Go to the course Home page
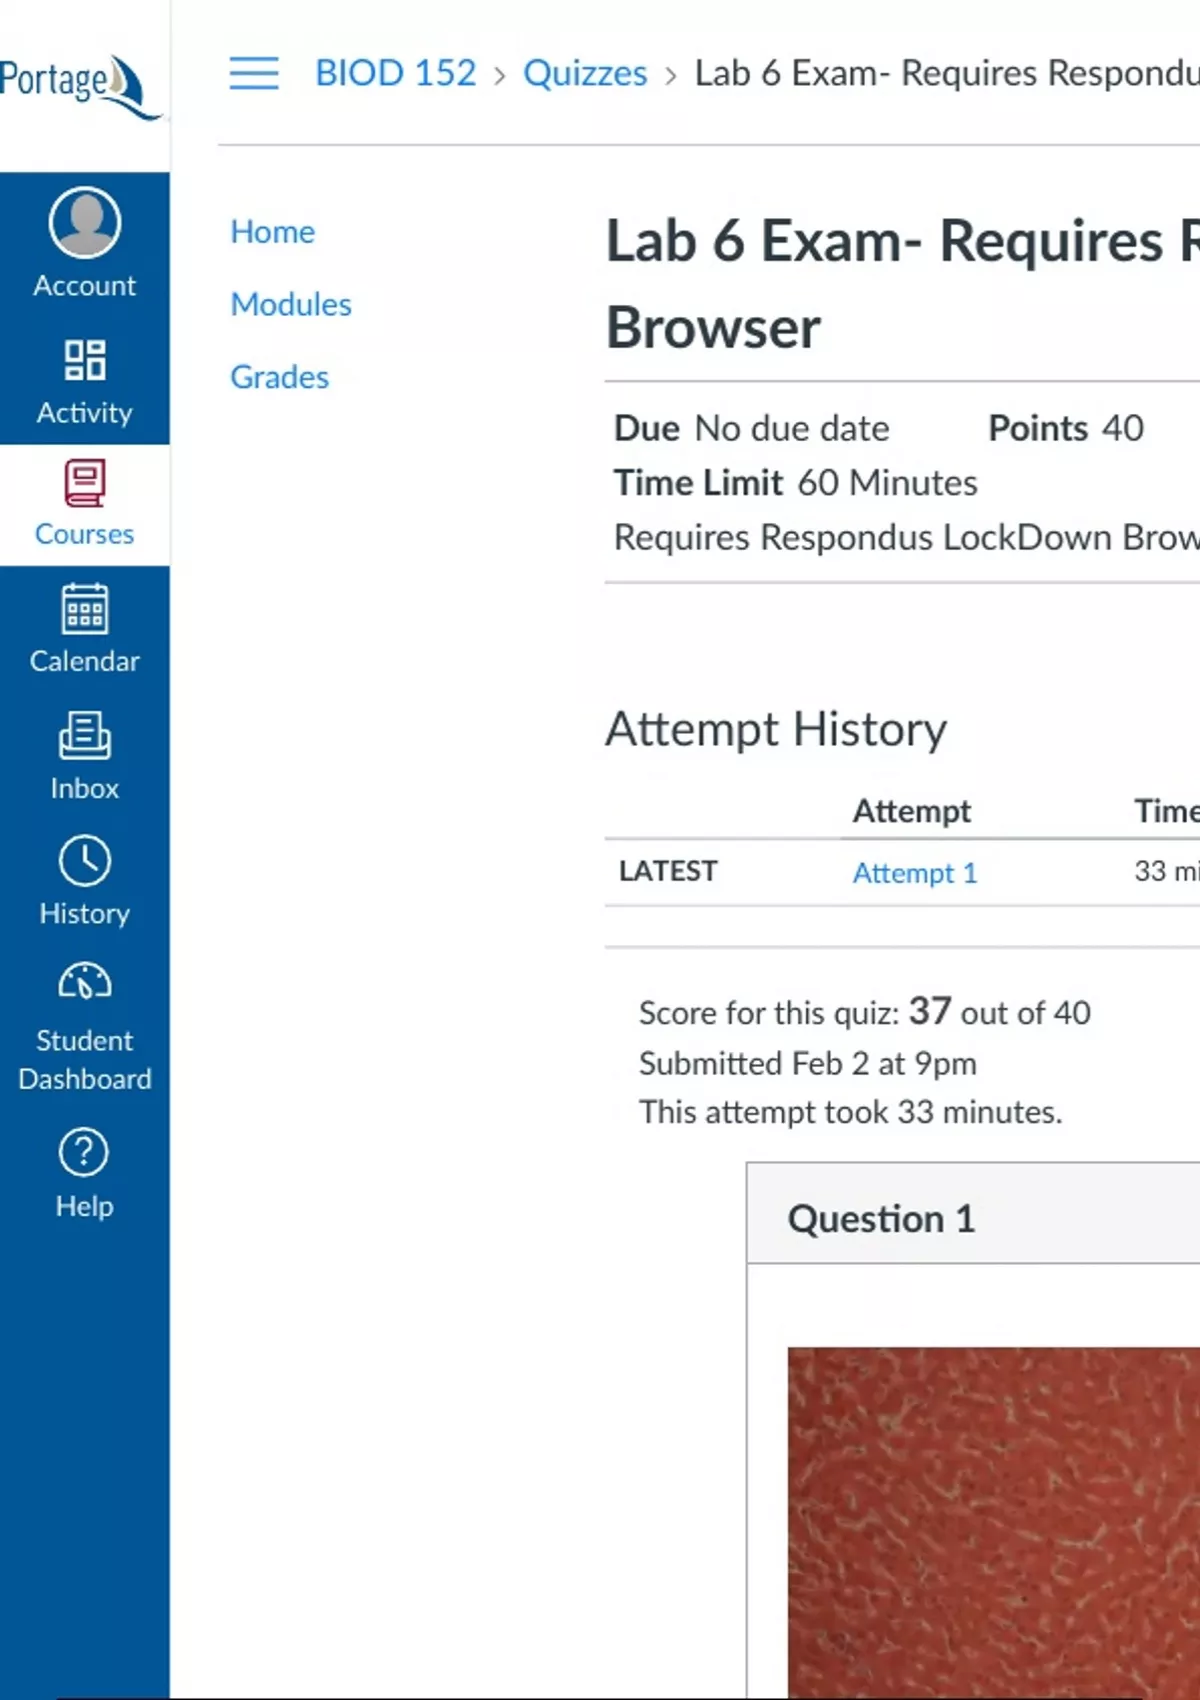The height and width of the screenshot is (1700, 1200). coord(272,232)
